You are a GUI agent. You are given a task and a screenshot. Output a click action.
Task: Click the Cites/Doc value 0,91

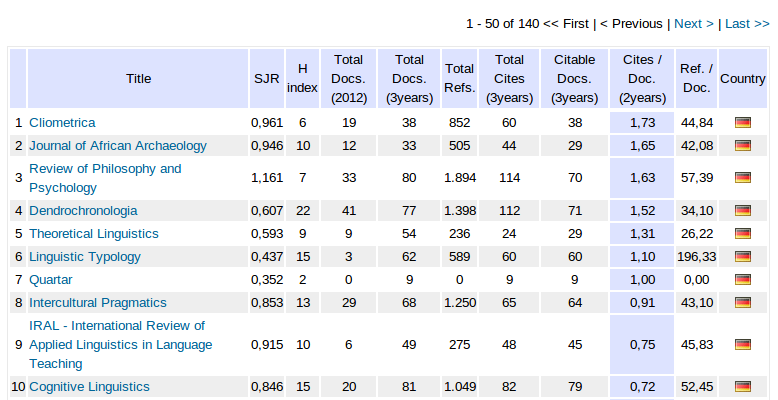(x=643, y=302)
